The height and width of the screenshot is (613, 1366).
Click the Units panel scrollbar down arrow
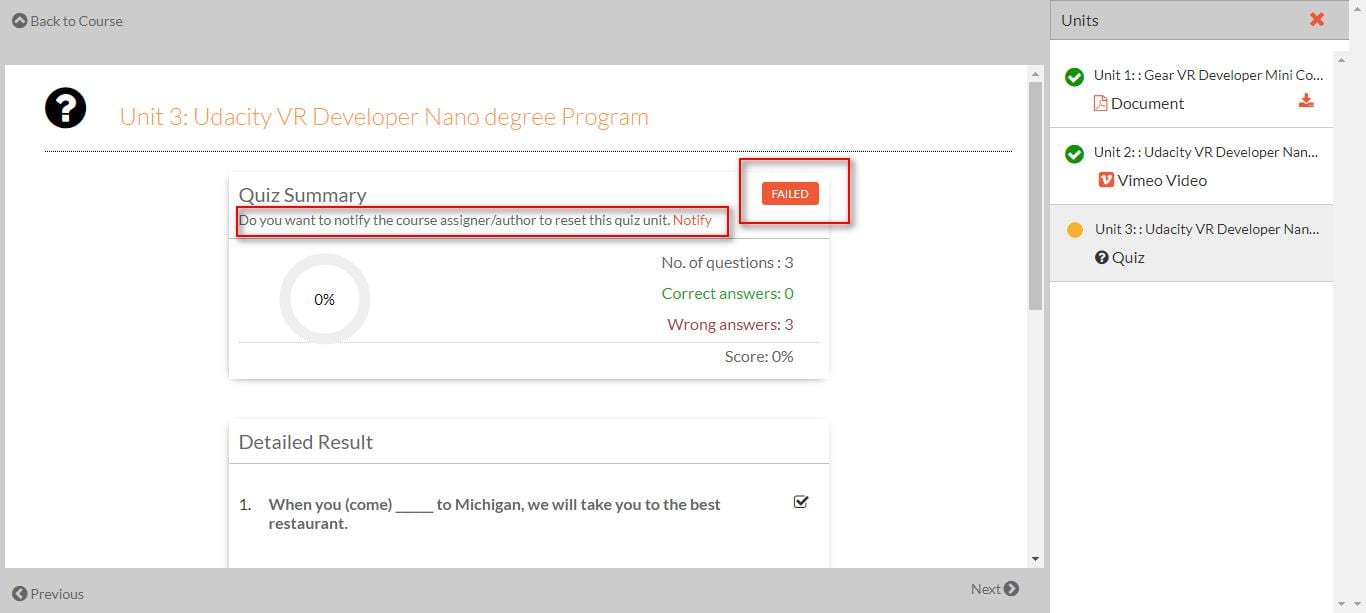coord(1340,604)
